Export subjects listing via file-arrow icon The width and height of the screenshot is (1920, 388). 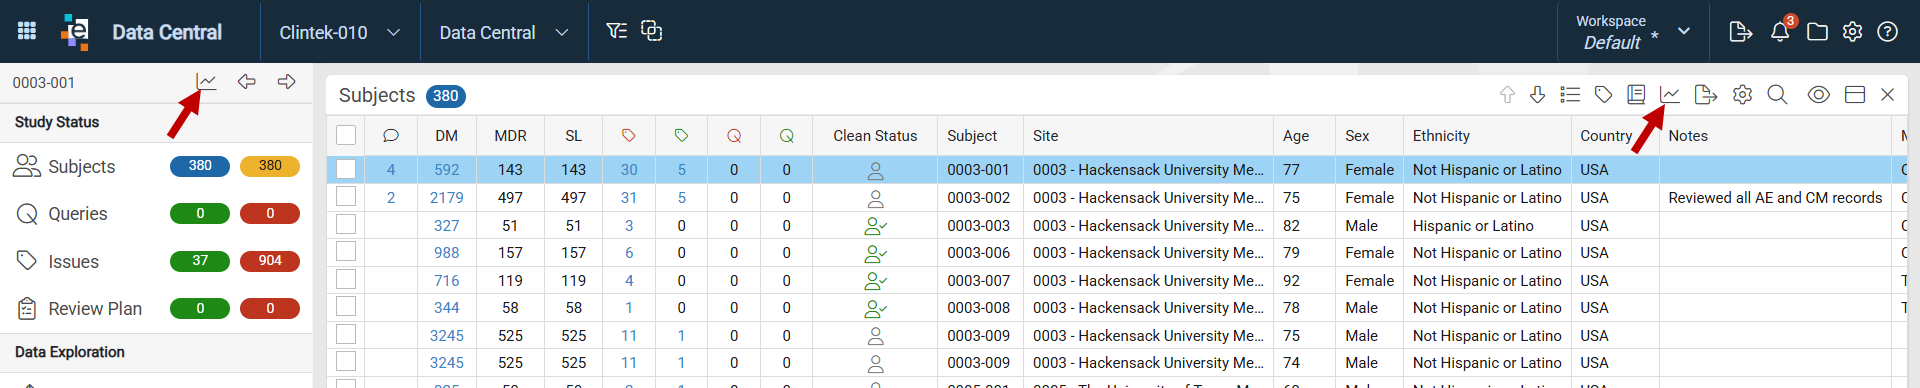coord(1705,94)
